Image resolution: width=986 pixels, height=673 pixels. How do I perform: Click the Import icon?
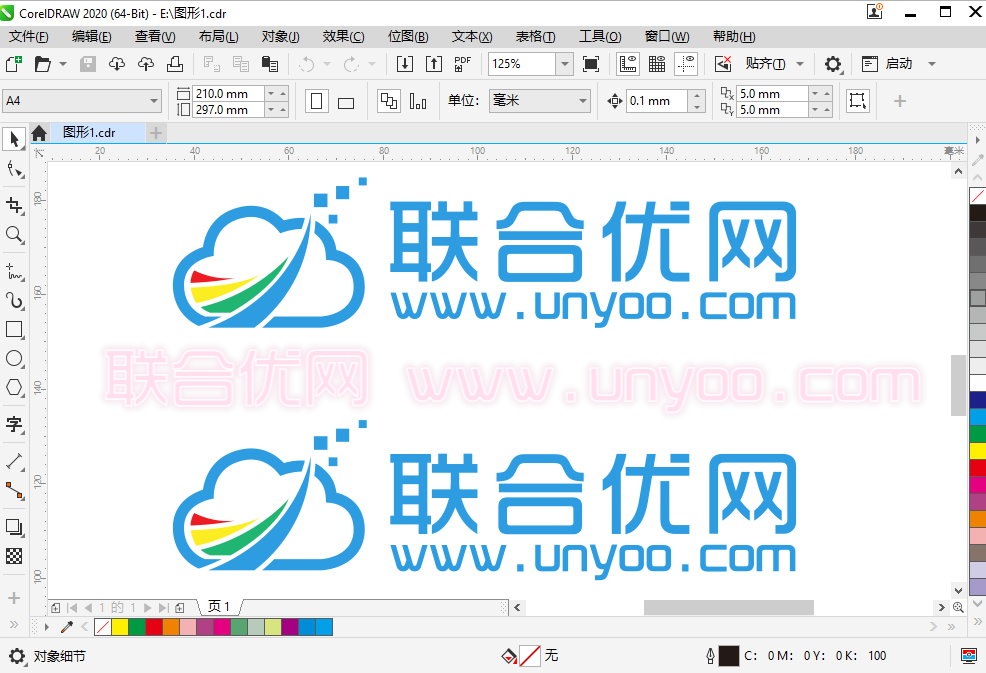click(x=404, y=64)
